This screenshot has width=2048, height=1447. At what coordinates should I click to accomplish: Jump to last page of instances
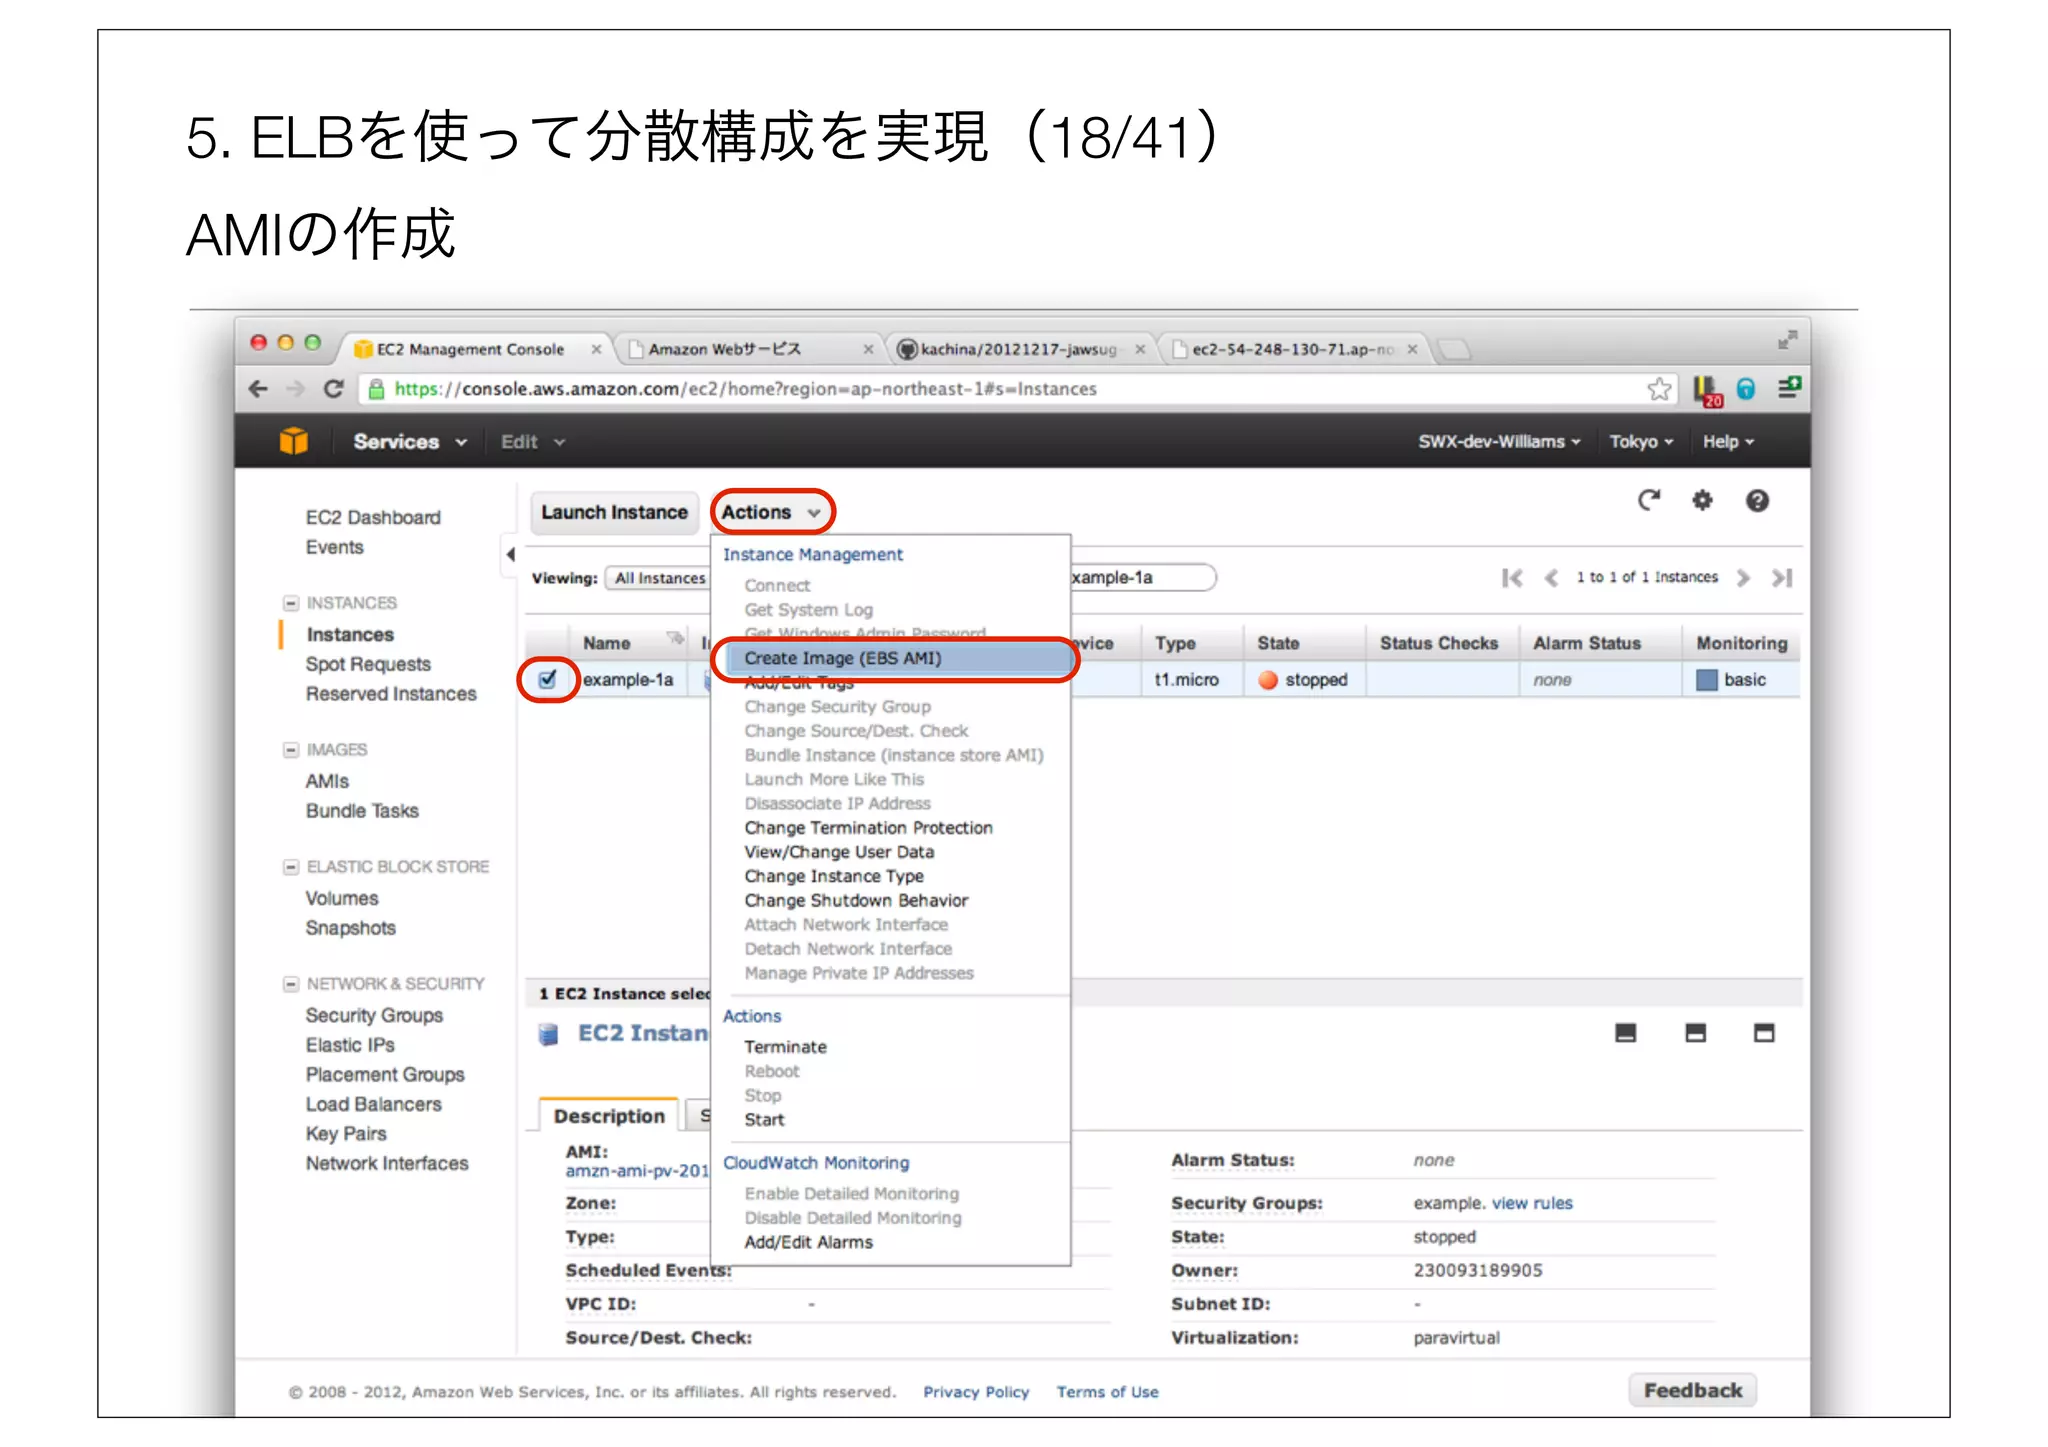coord(1782,578)
